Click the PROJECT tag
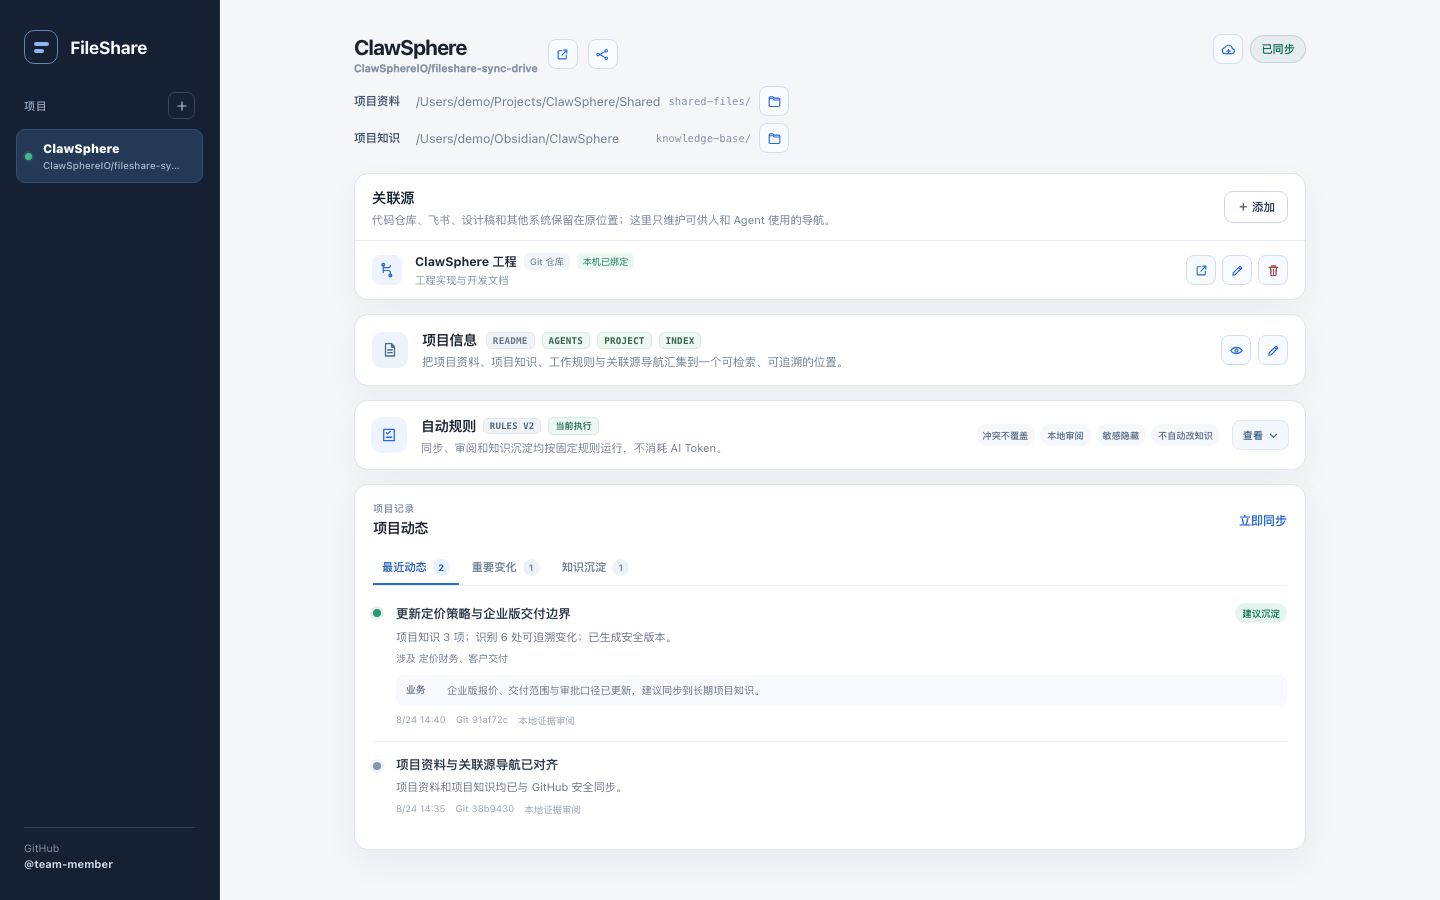The width and height of the screenshot is (1440, 900). tap(624, 341)
